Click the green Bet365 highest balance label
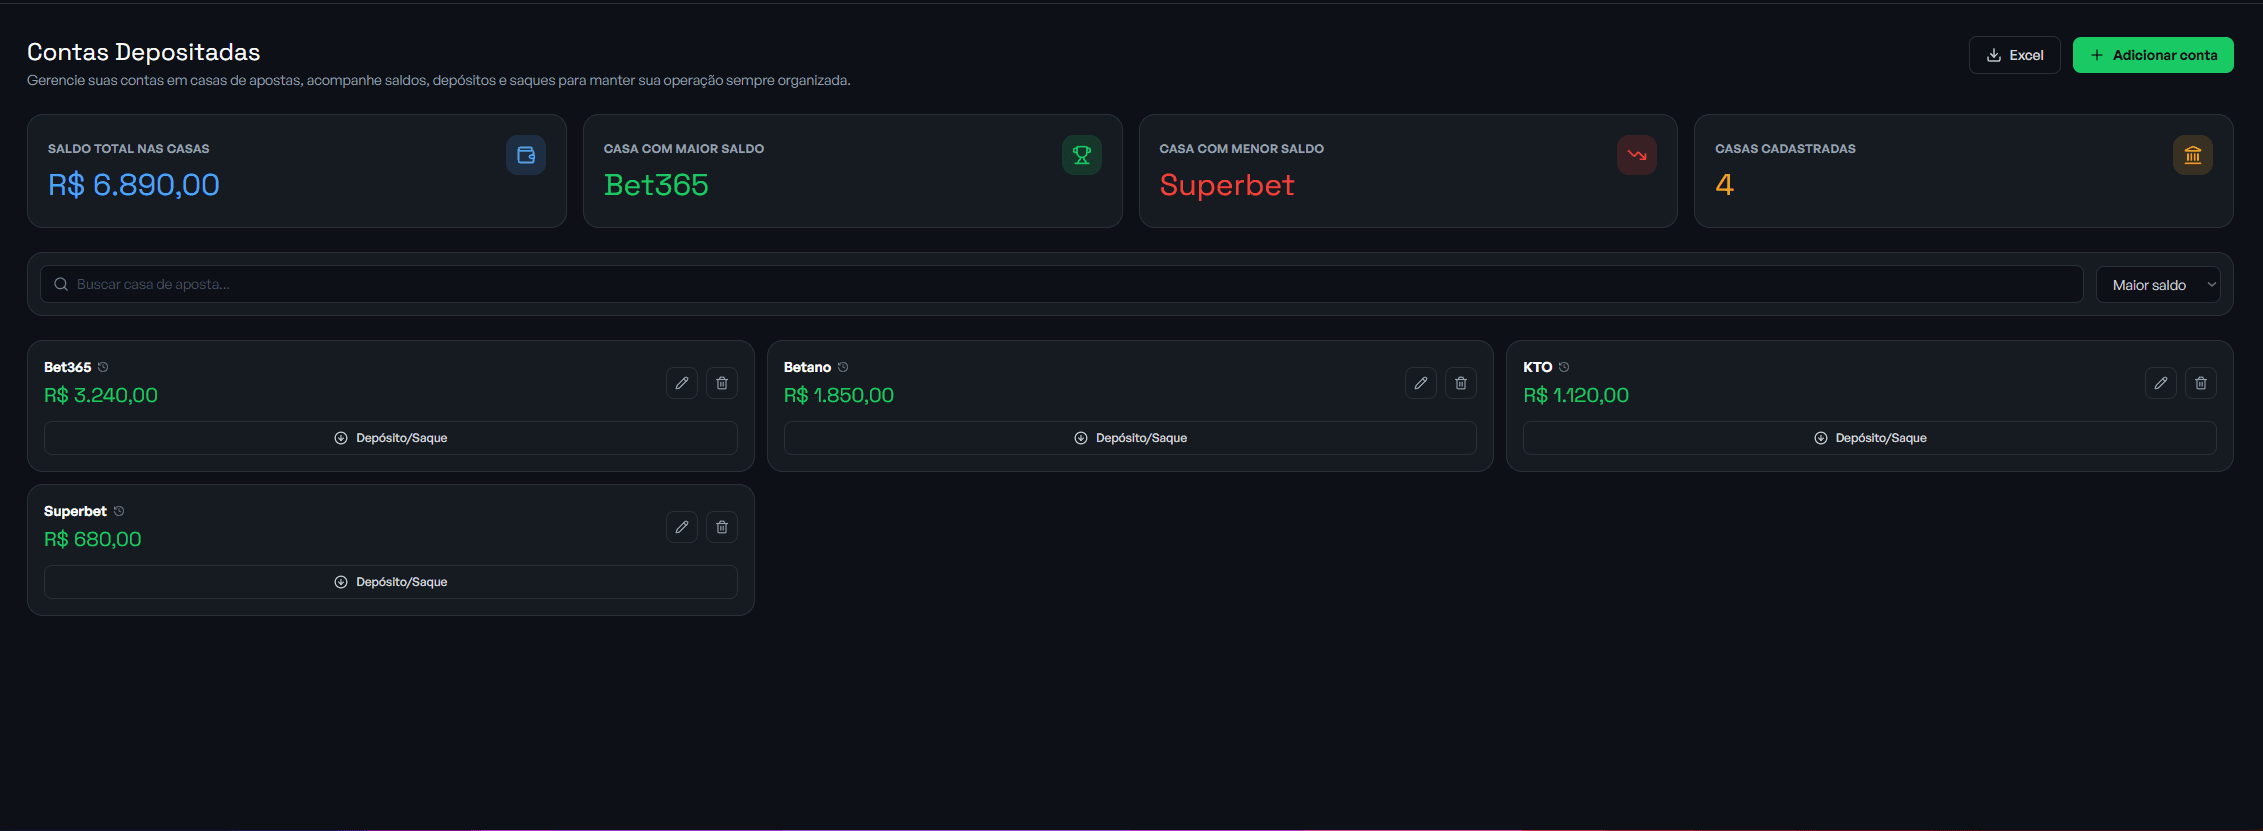 656,185
